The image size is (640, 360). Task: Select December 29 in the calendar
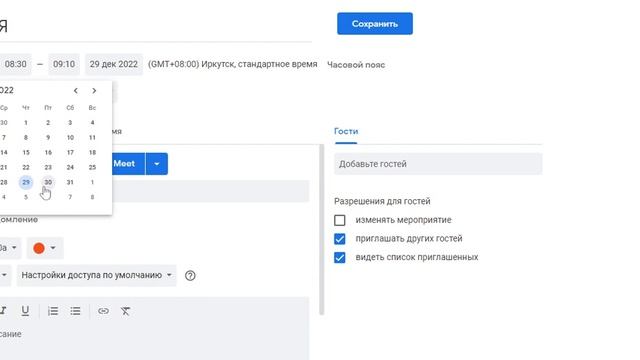pyautogui.click(x=26, y=182)
